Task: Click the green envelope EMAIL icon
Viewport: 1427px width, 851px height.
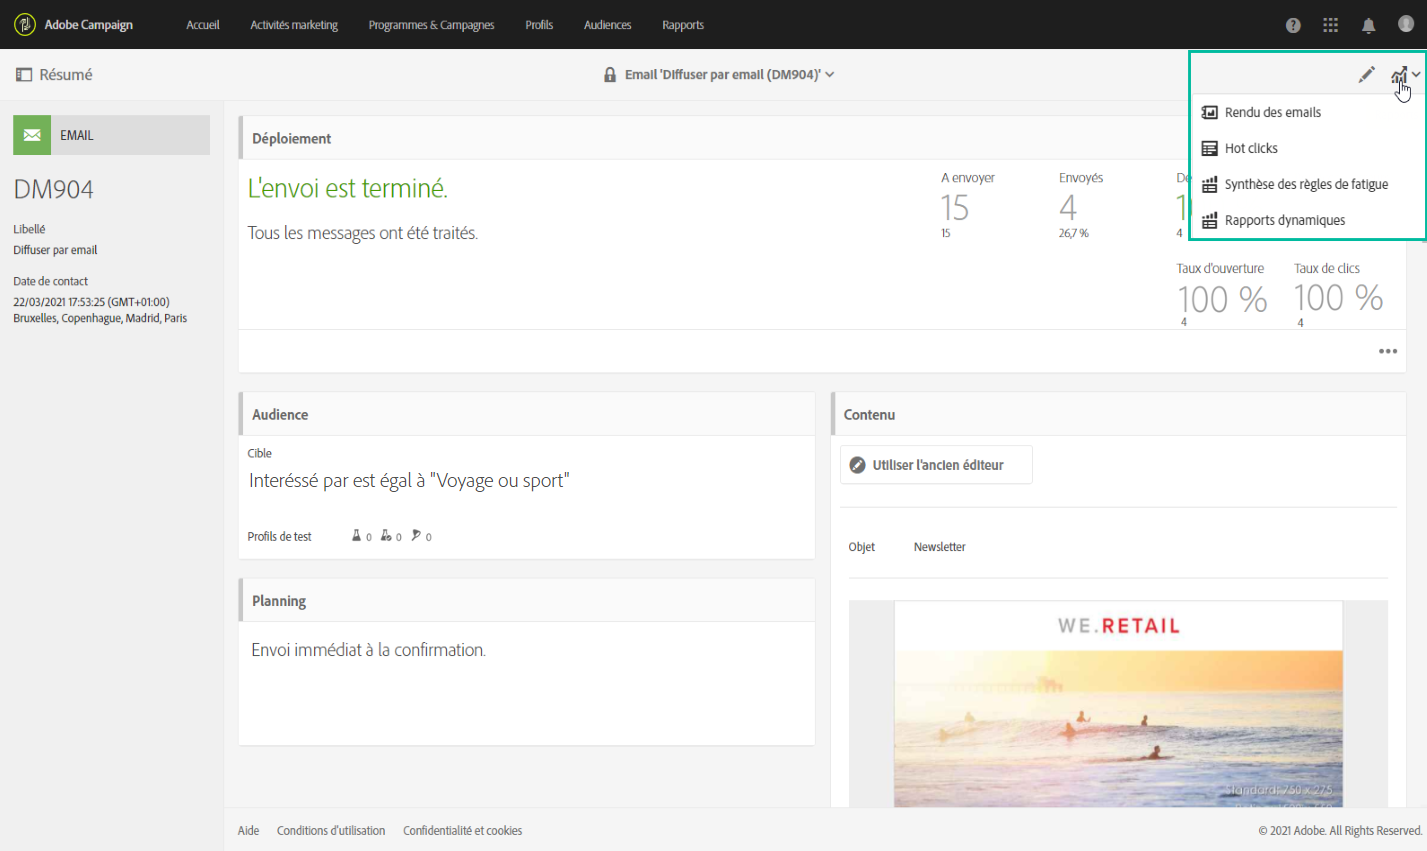Action: coord(32,135)
